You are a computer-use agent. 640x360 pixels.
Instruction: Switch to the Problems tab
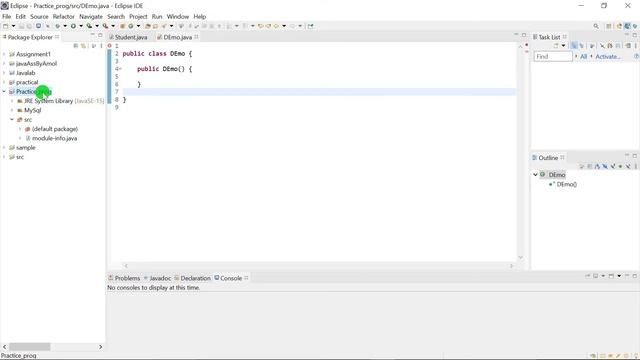point(124,278)
